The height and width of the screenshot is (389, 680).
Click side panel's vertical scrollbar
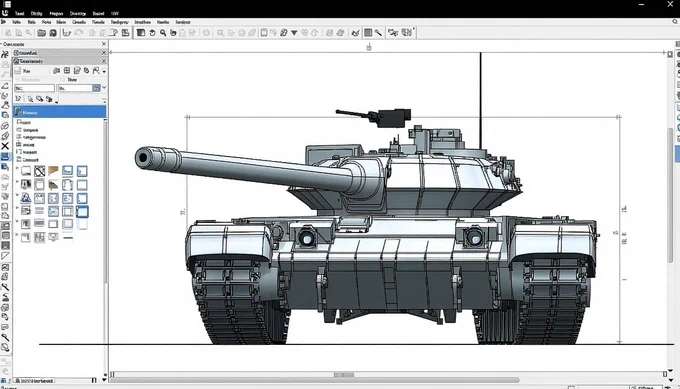point(105,203)
